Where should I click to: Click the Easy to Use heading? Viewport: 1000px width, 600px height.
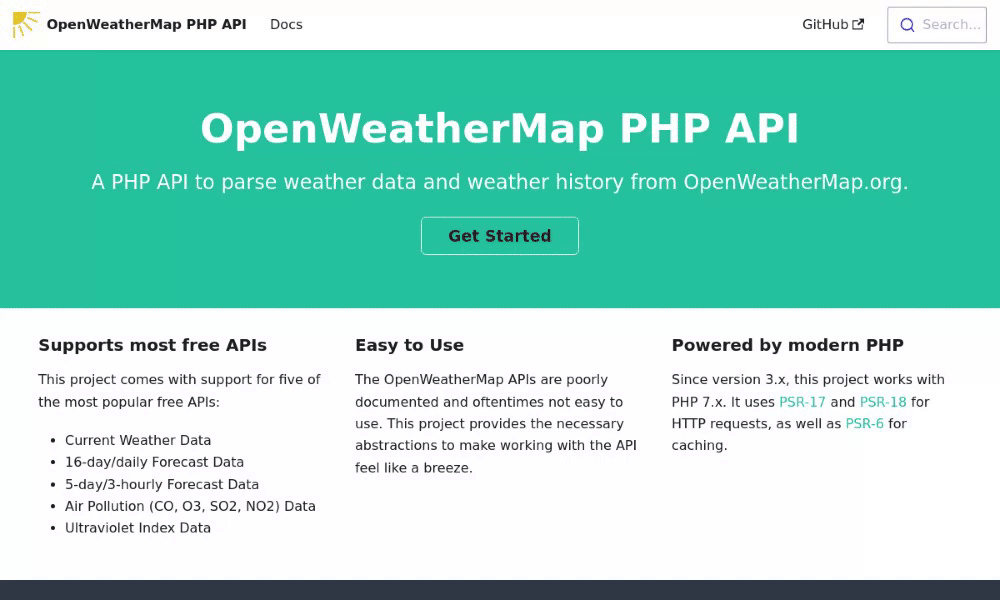409,345
